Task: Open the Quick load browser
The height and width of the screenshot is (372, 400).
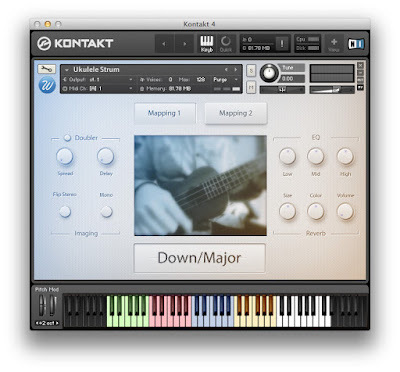Action: coord(226,44)
